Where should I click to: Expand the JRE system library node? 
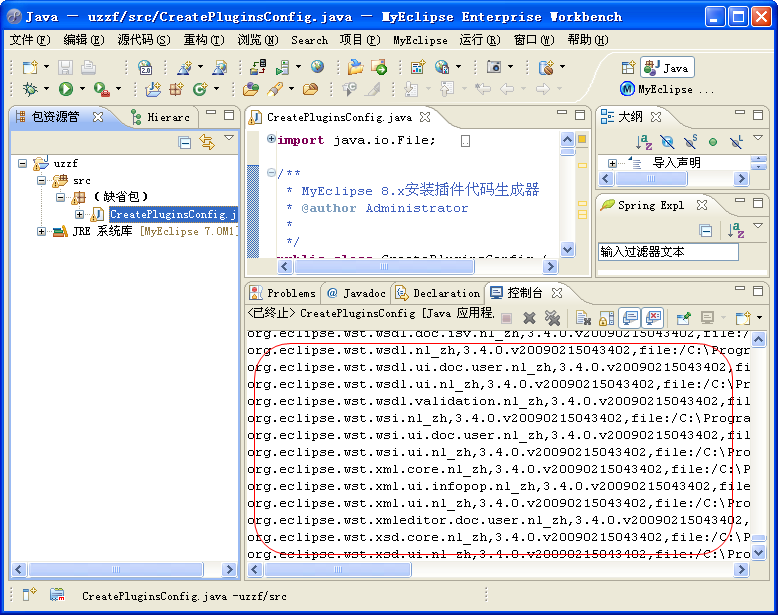(x=42, y=231)
